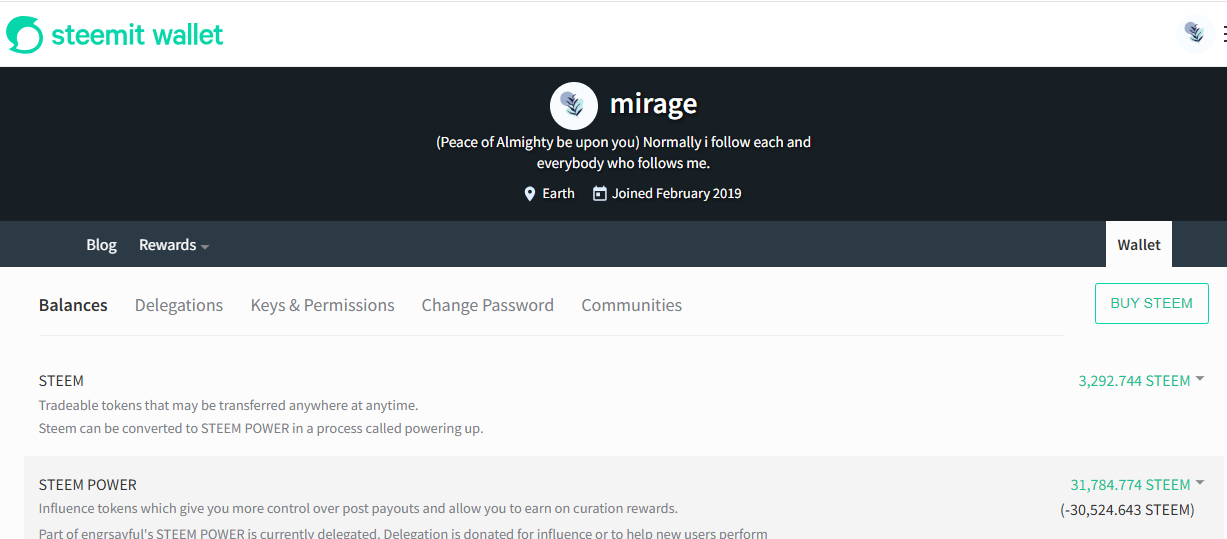Open the Delegations tab

(179, 305)
